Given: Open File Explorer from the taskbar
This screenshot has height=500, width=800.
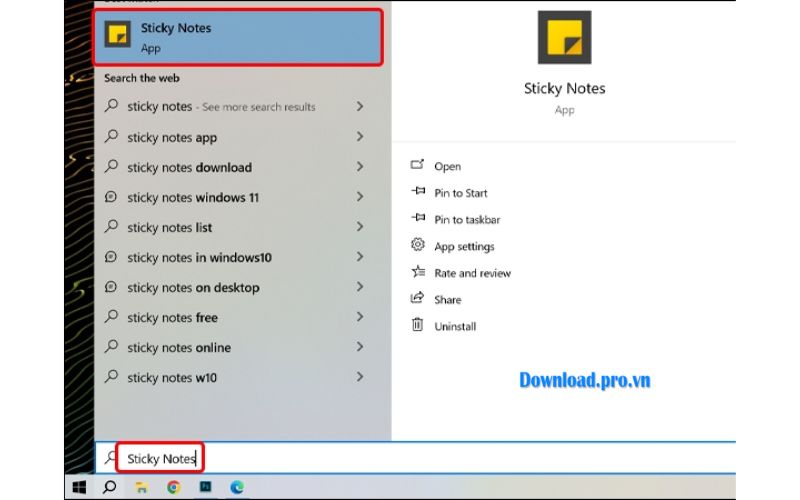Looking at the screenshot, I should click(141, 487).
